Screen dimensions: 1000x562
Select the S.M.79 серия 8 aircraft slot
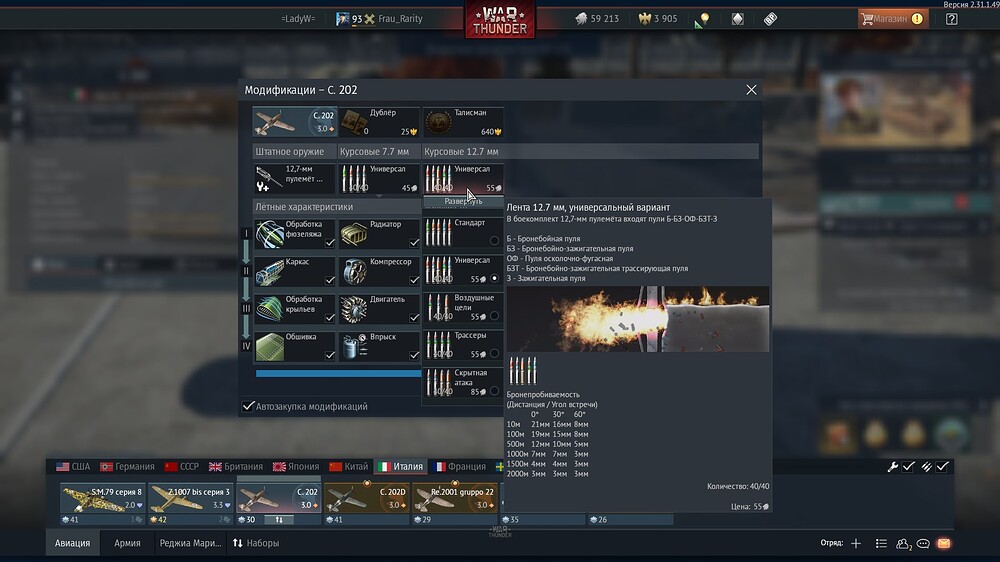(103, 498)
